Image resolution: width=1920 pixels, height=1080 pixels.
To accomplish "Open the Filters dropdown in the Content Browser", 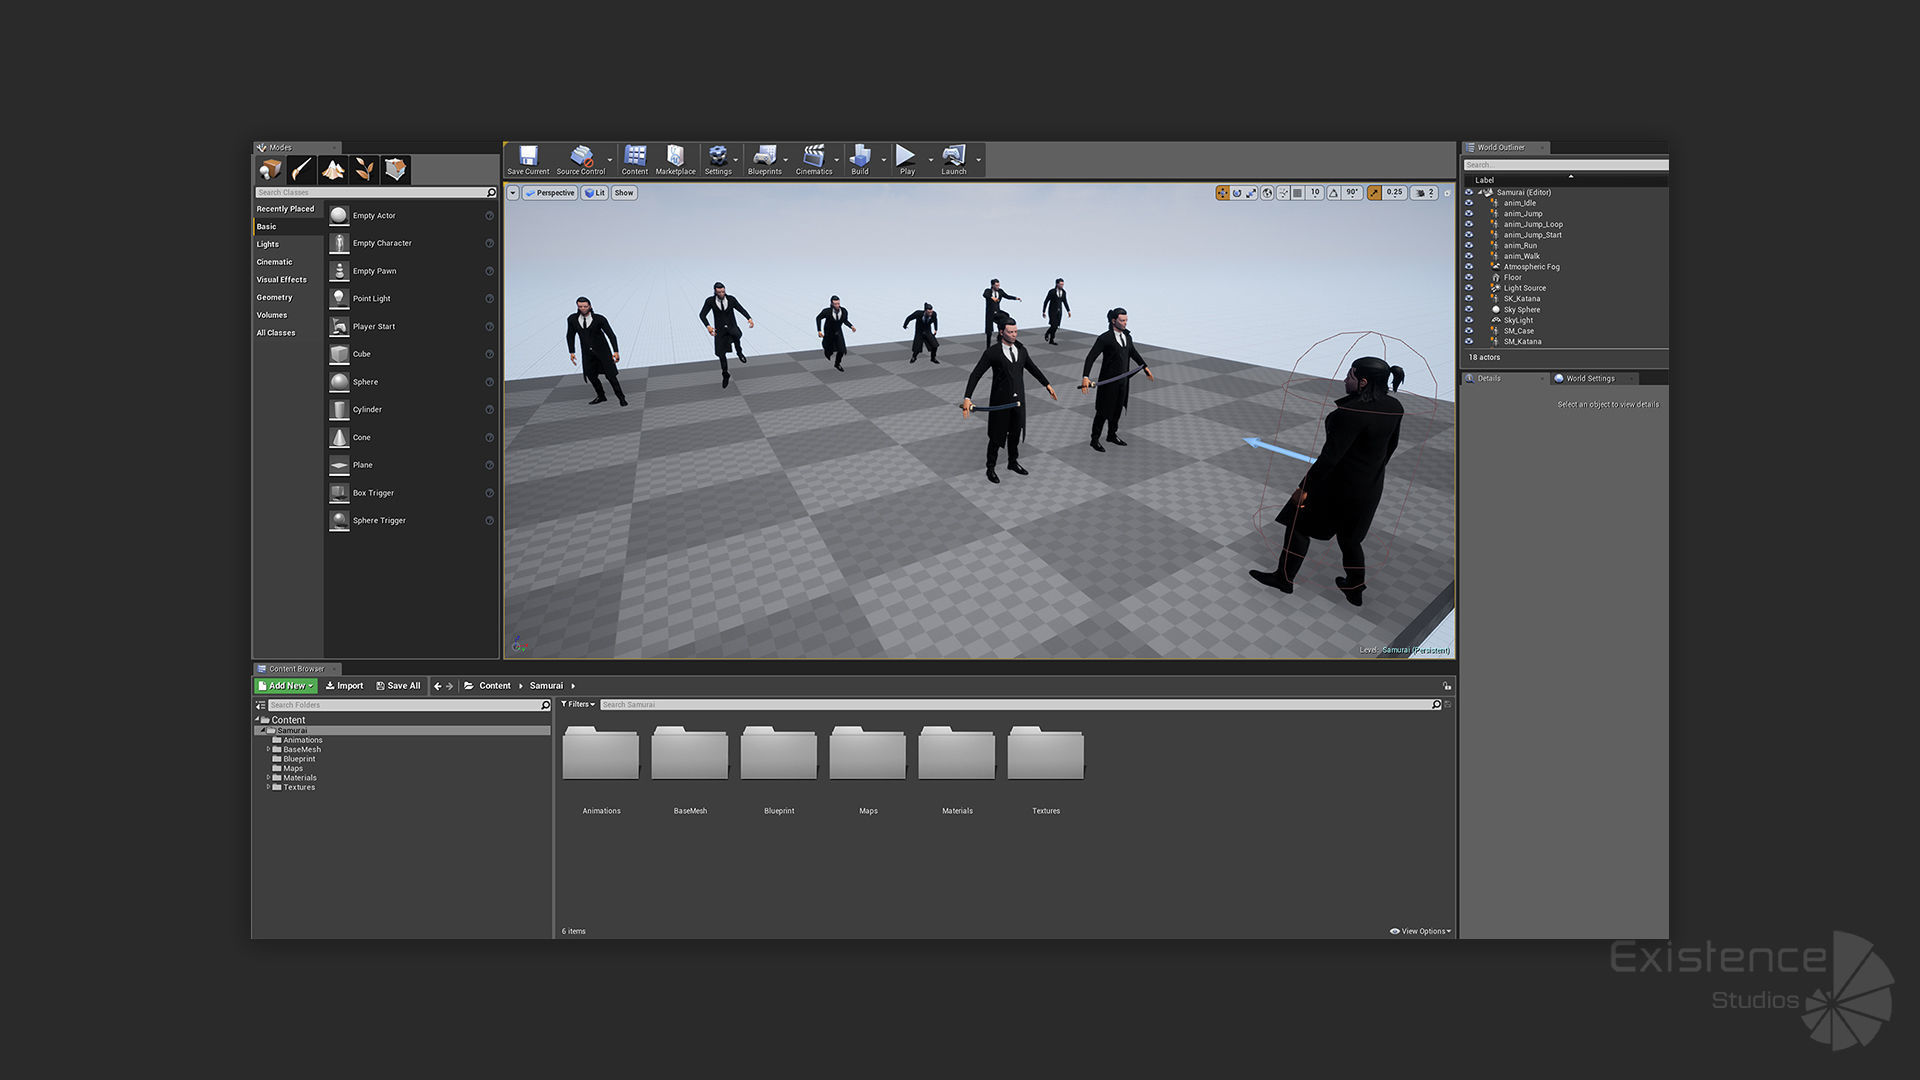I will [x=578, y=705].
